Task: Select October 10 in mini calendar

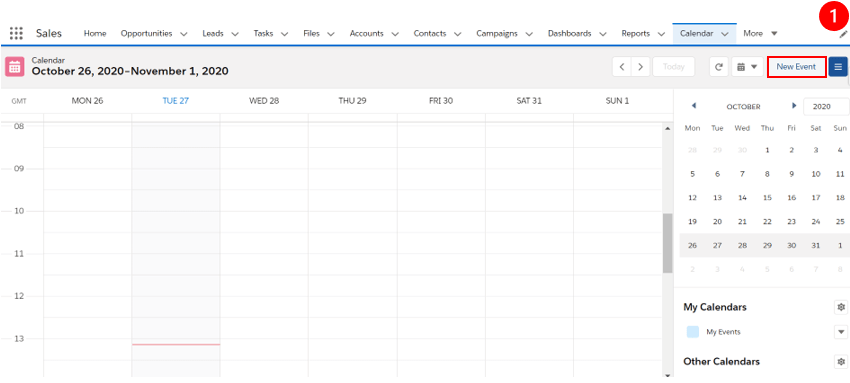Action: coord(816,174)
